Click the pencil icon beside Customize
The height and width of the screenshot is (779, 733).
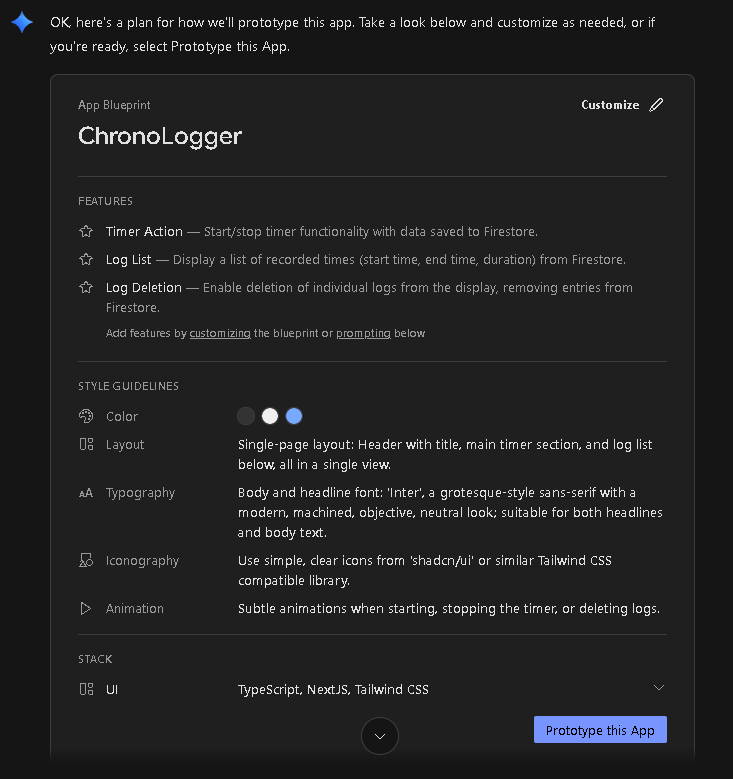[x=656, y=105]
